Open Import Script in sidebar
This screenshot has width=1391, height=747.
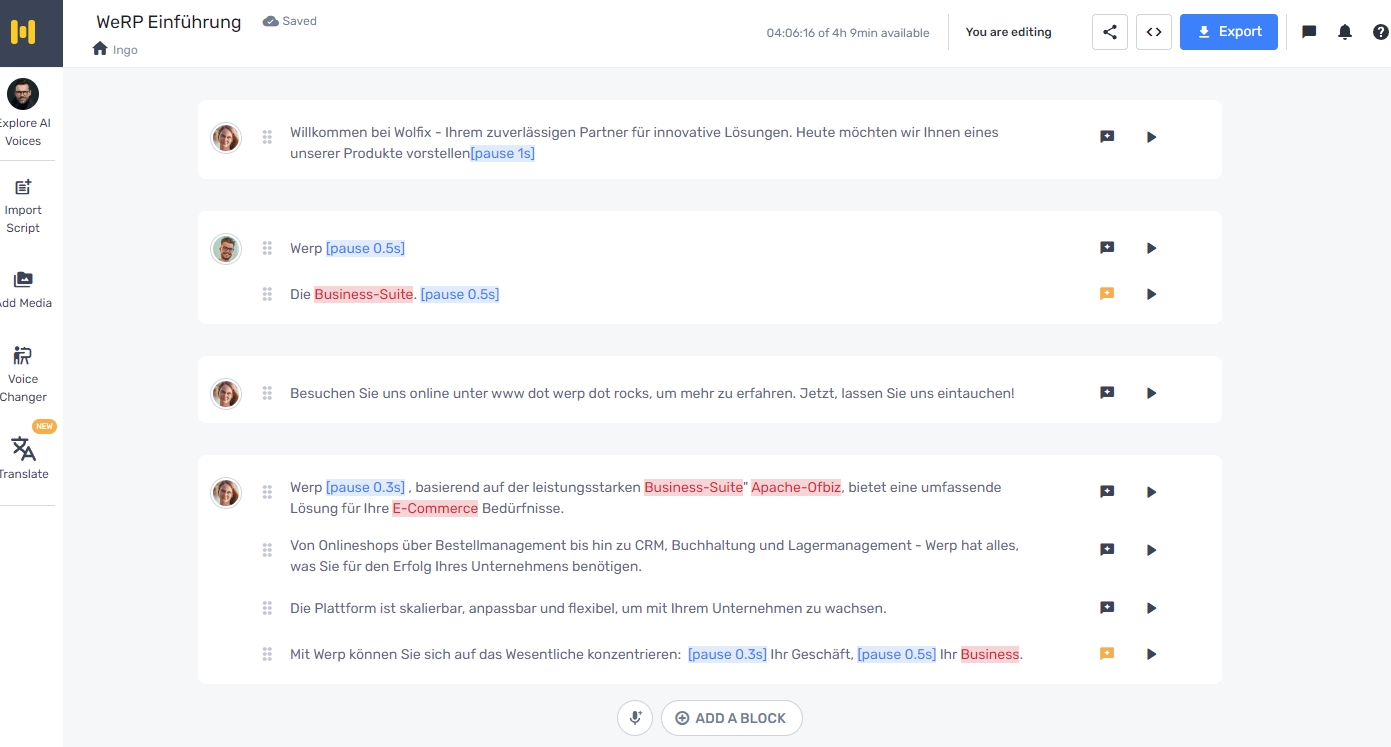(x=23, y=205)
